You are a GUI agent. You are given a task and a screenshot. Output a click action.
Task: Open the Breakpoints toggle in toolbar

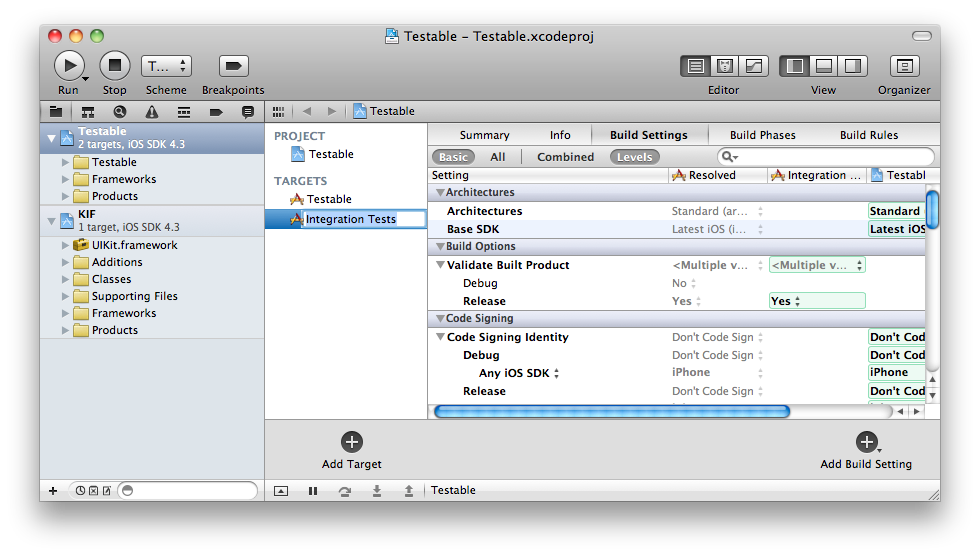click(x=233, y=66)
